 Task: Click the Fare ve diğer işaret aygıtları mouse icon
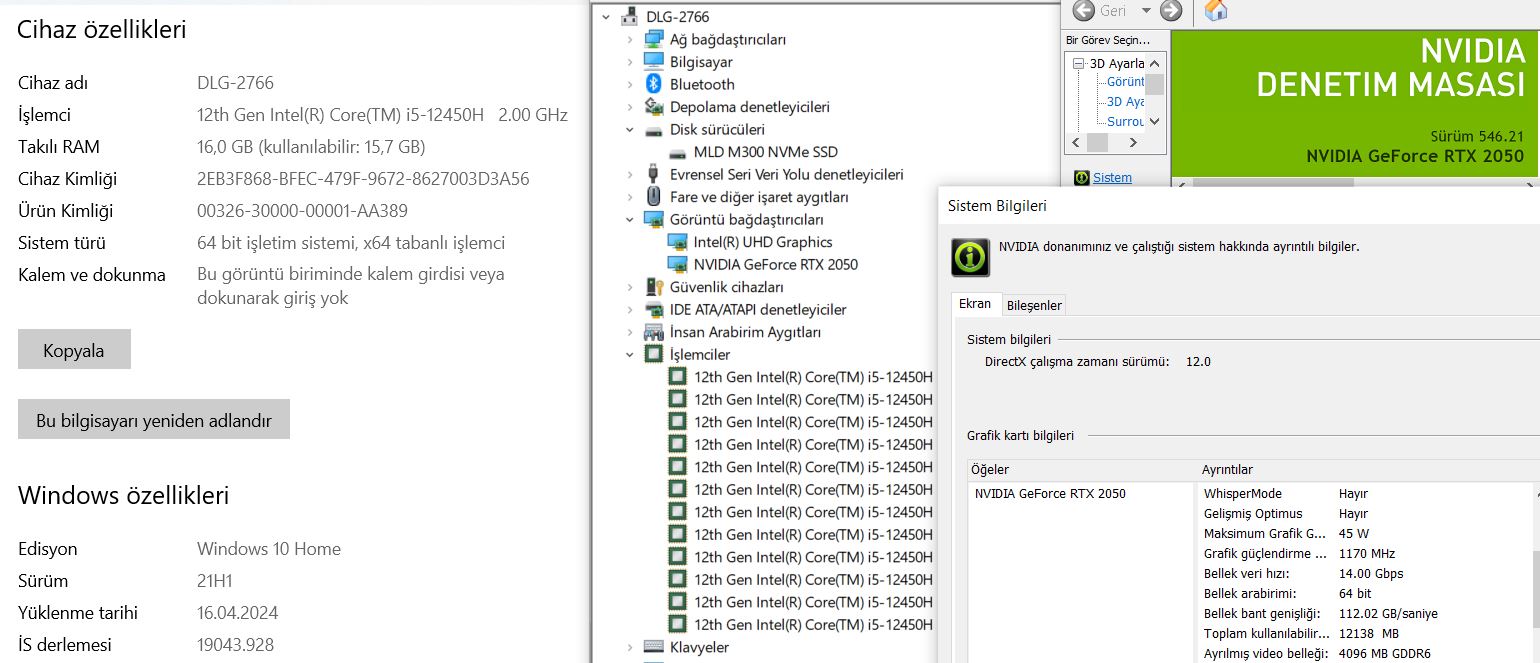click(654, 197)
